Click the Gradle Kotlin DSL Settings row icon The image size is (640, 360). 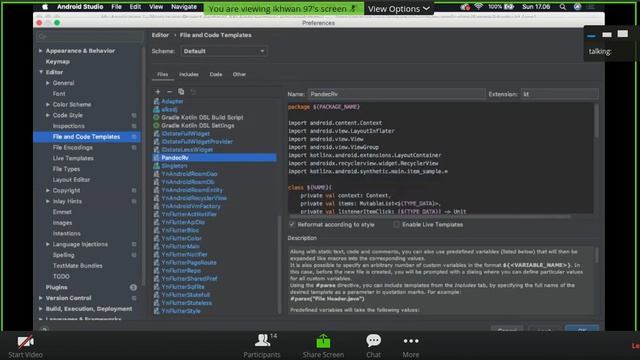[156, 125]
